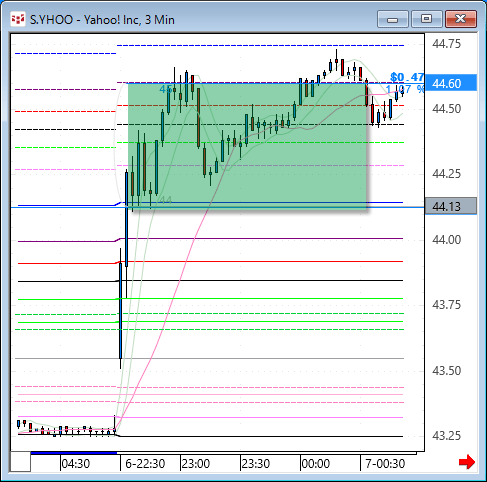Select the gray 44.13 price label
Screen dimensions: 487x482
click(x=451, y=206)
